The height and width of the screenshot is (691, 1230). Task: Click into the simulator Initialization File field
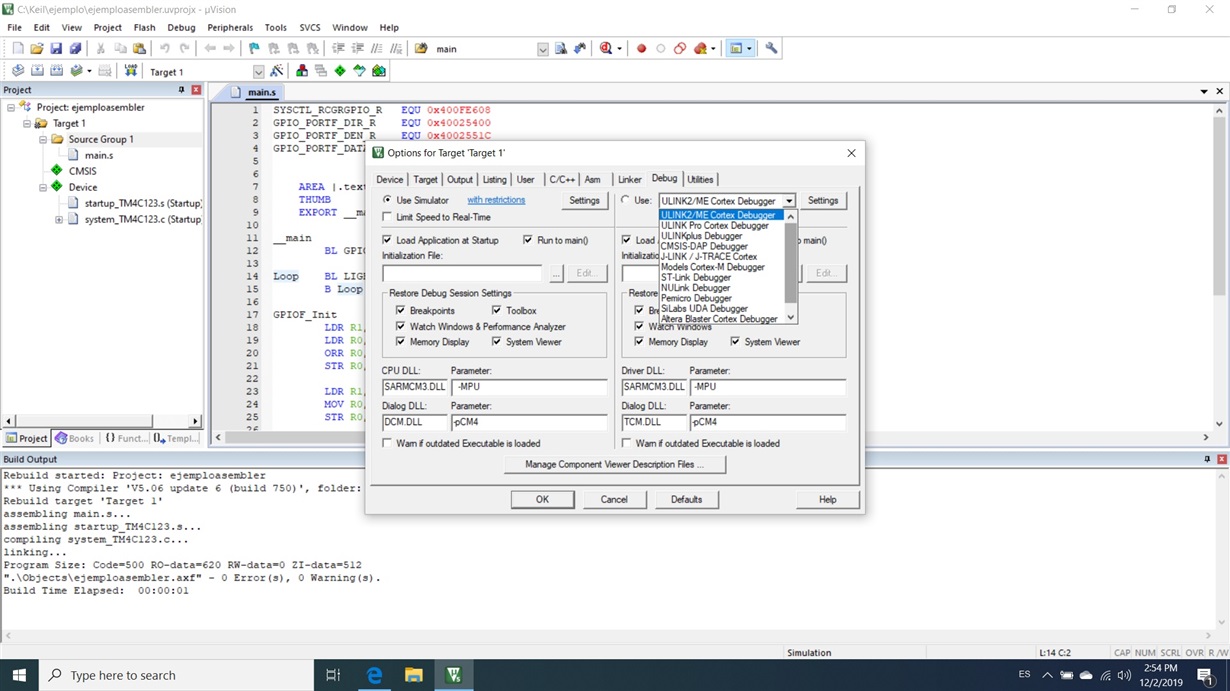[462, 273]
